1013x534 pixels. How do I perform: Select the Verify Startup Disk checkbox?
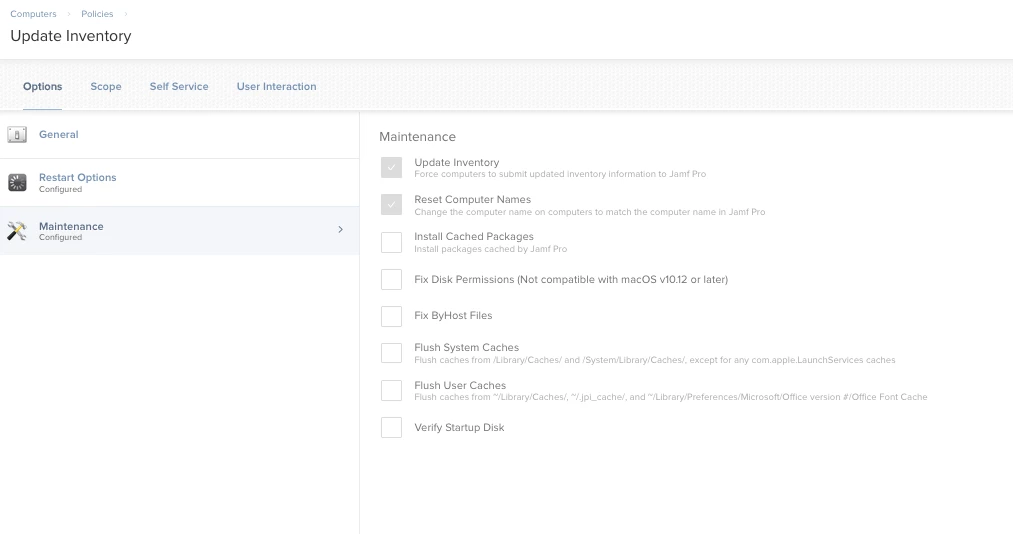click(391, 428)
